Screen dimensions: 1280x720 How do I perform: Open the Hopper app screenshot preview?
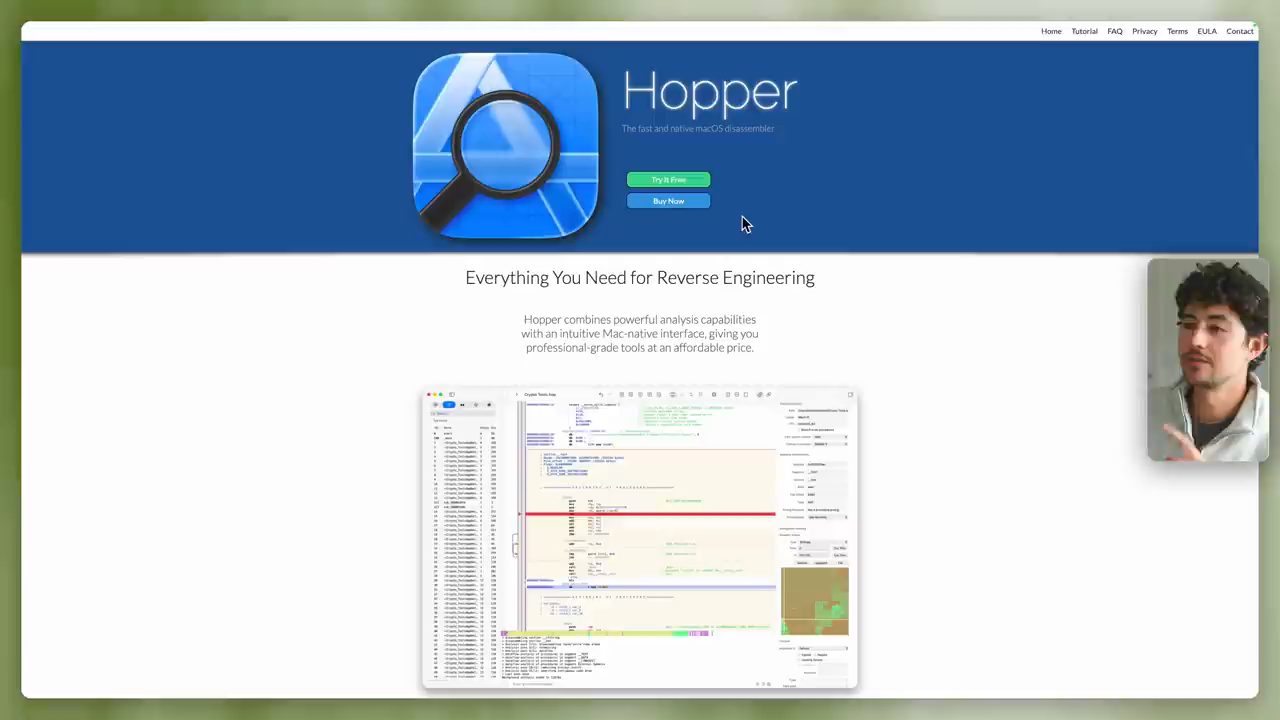[x=640, y=539]
